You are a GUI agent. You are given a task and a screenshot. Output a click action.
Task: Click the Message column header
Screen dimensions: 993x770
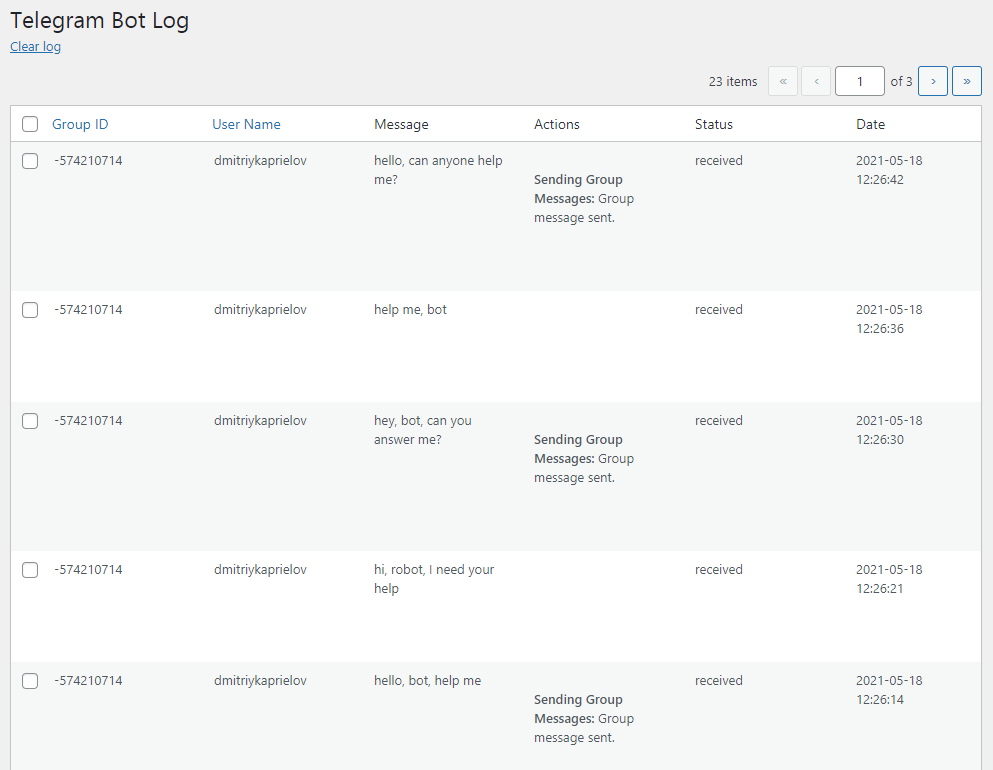point(401,124)
